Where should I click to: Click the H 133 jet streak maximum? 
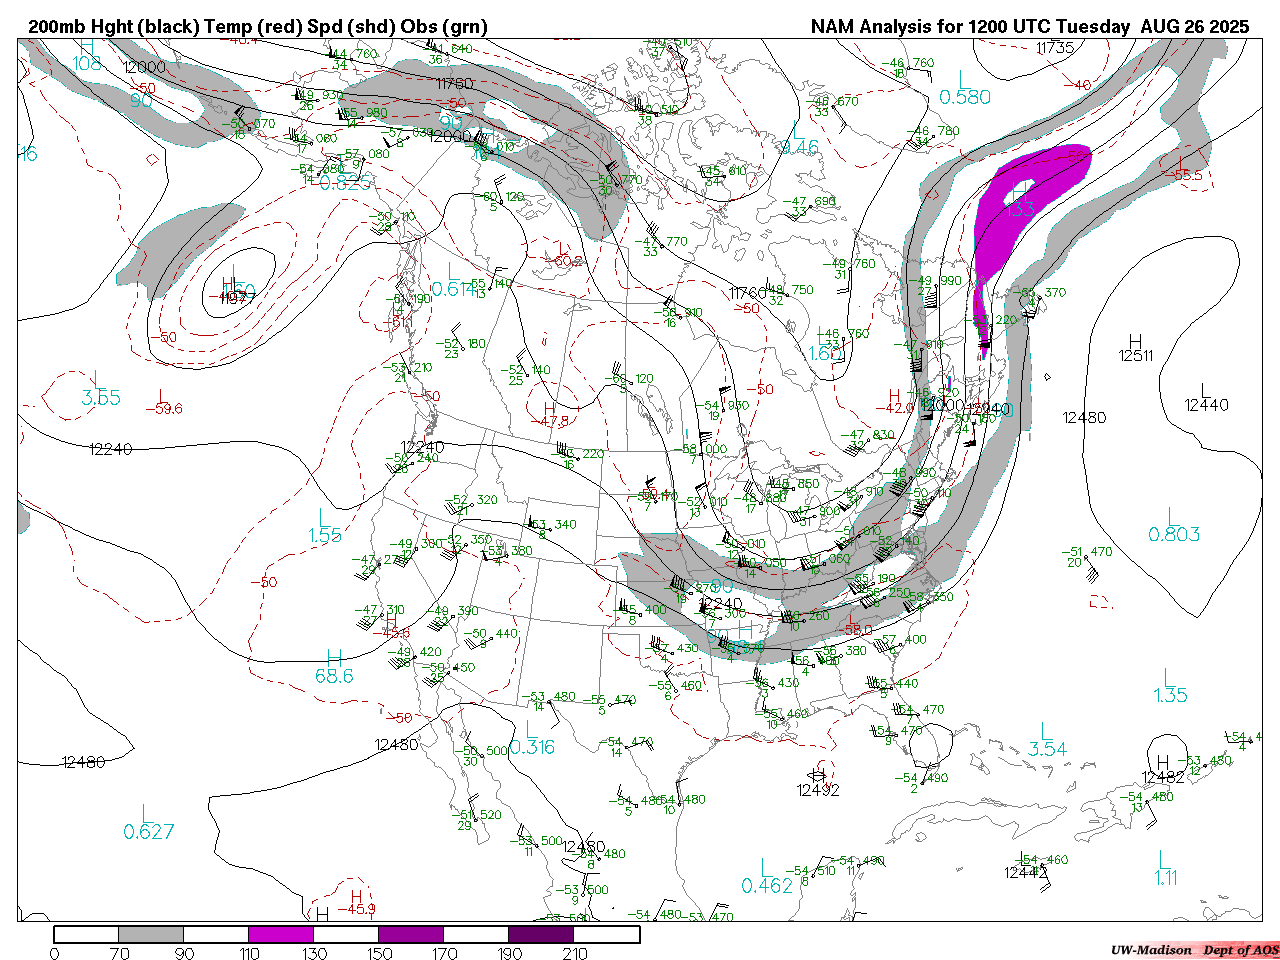[1019, 201]
